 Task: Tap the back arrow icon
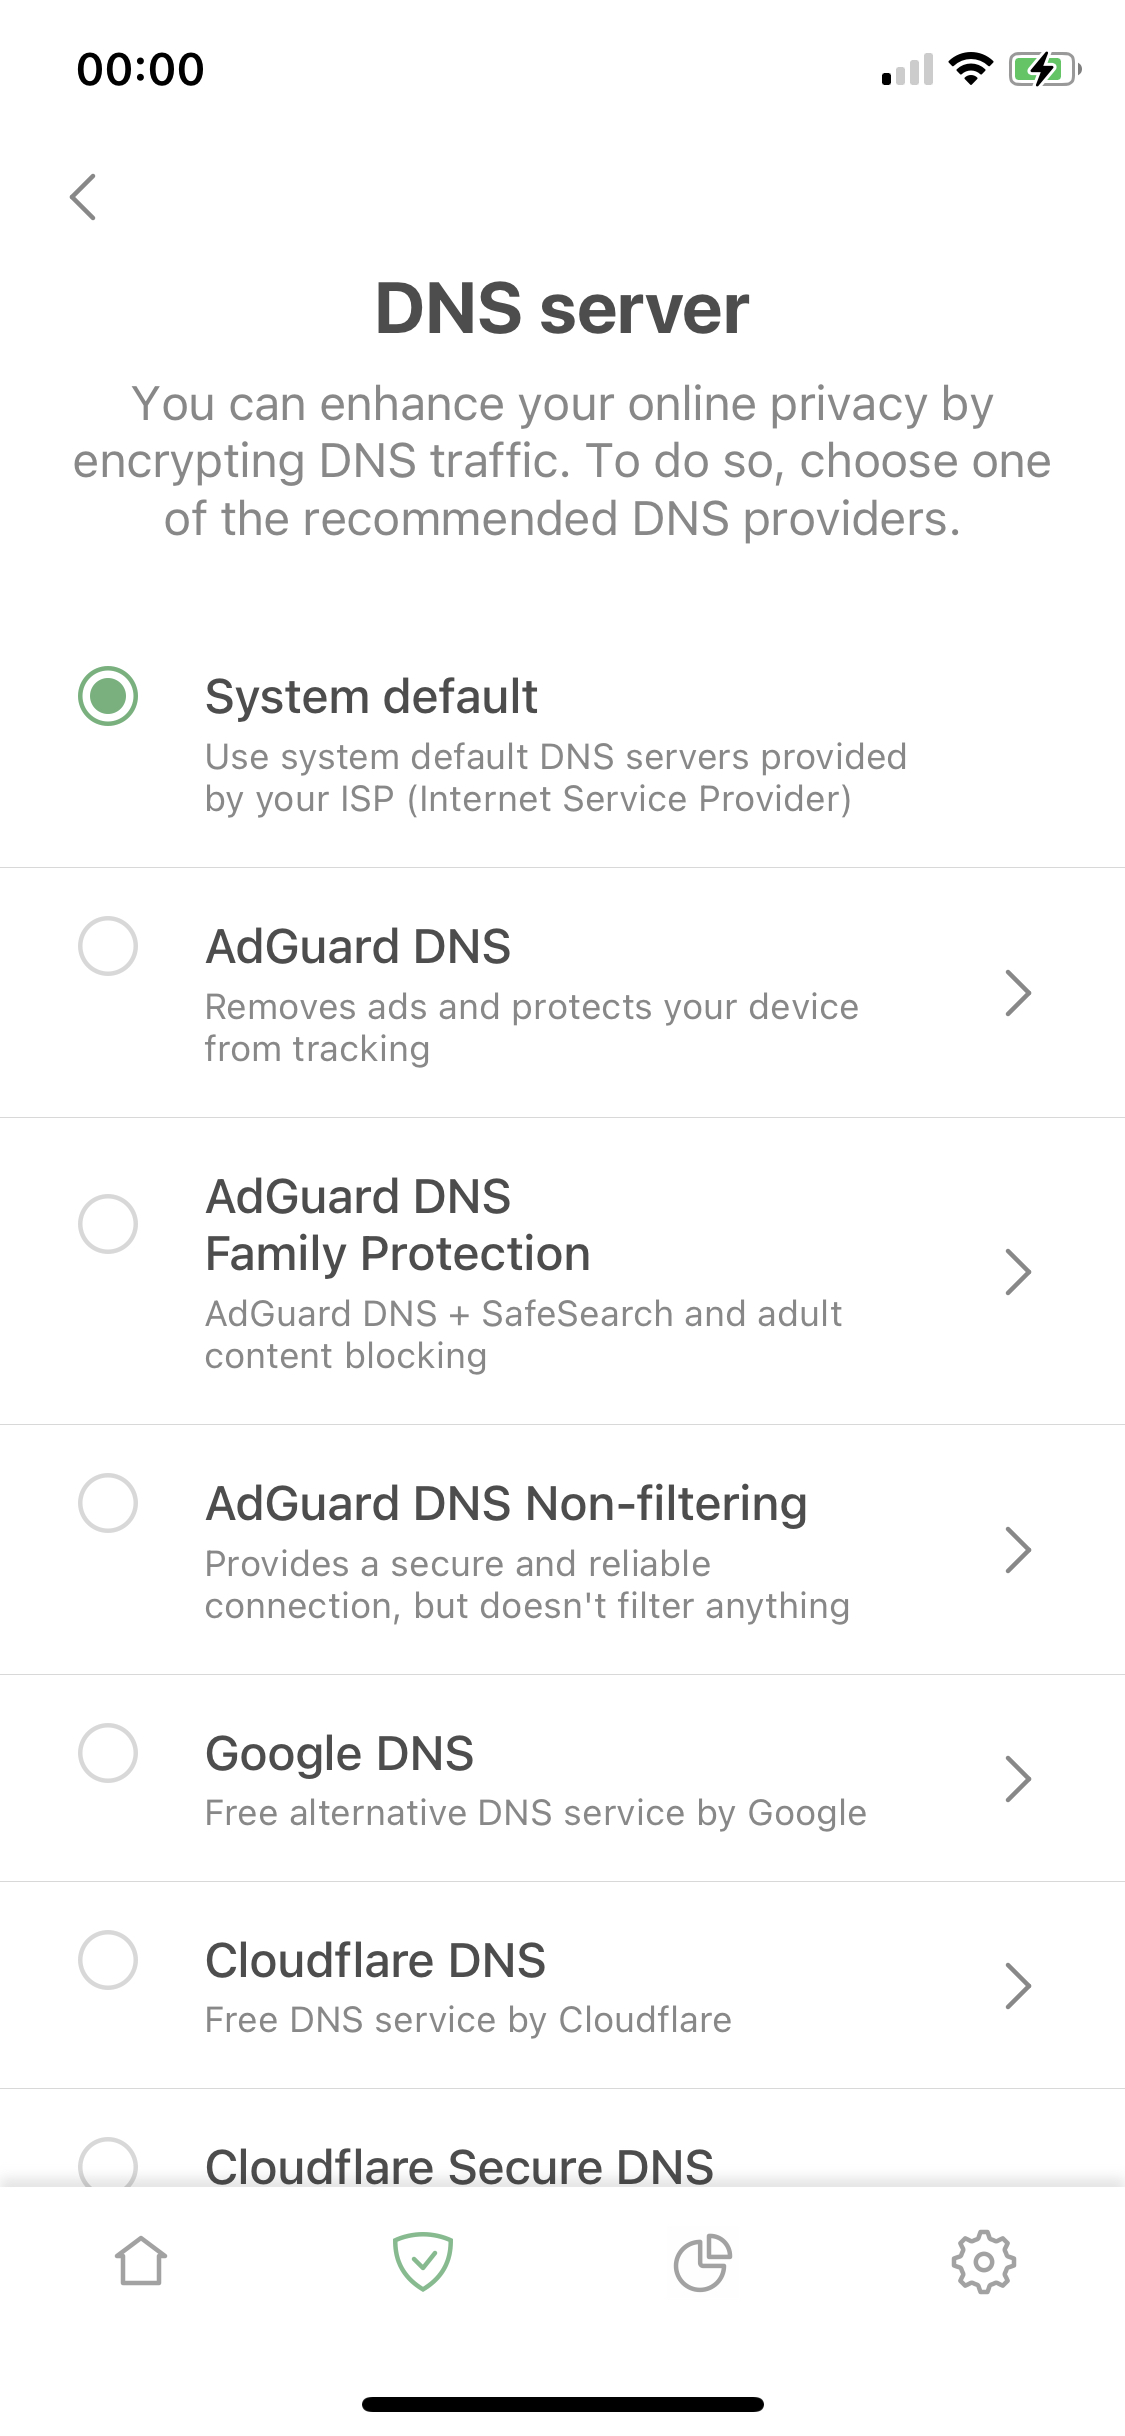(x=84, y=197)
